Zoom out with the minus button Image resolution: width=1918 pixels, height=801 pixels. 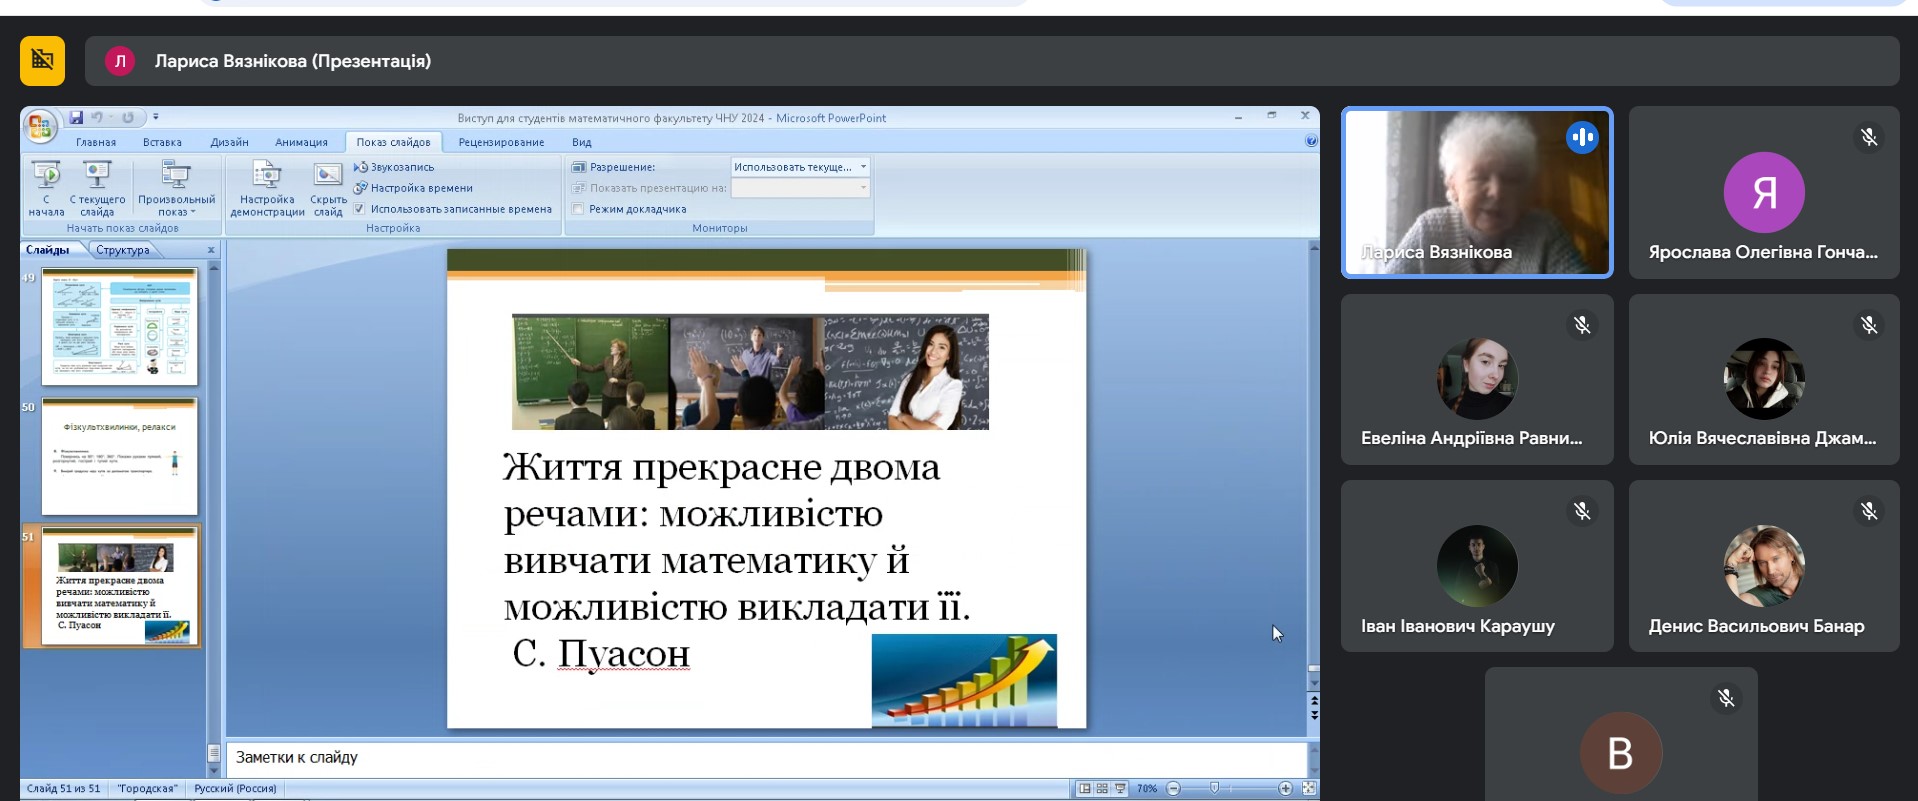tap(1174, 789)
